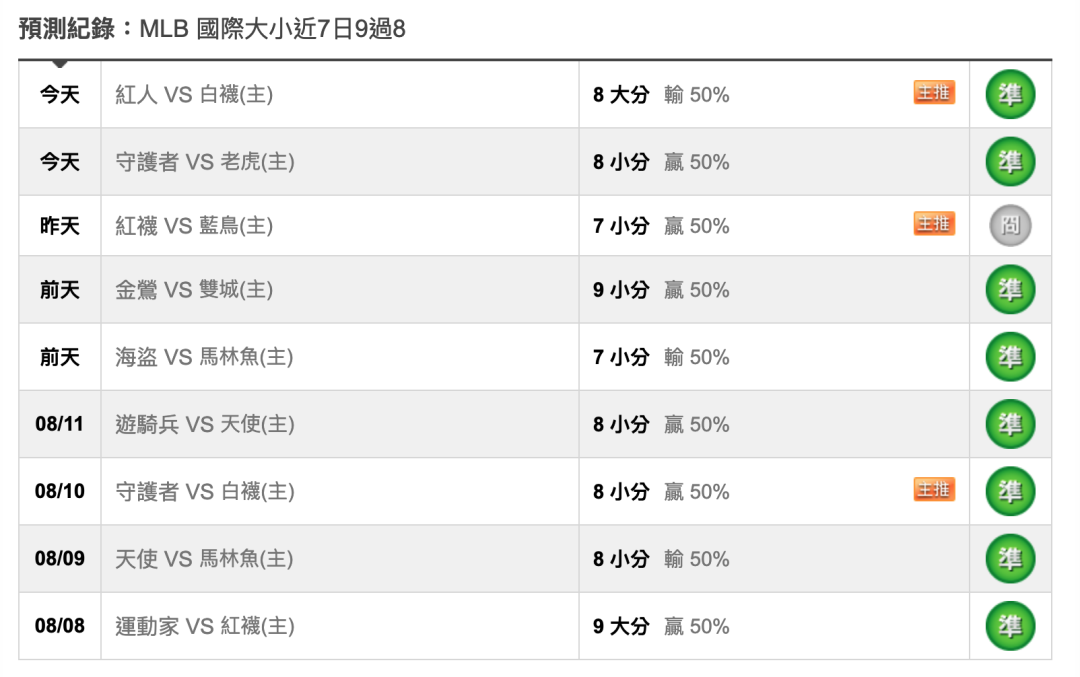
Task: Select the 9 大分 prediction on 08/08
Action: [x=621, y=626]
